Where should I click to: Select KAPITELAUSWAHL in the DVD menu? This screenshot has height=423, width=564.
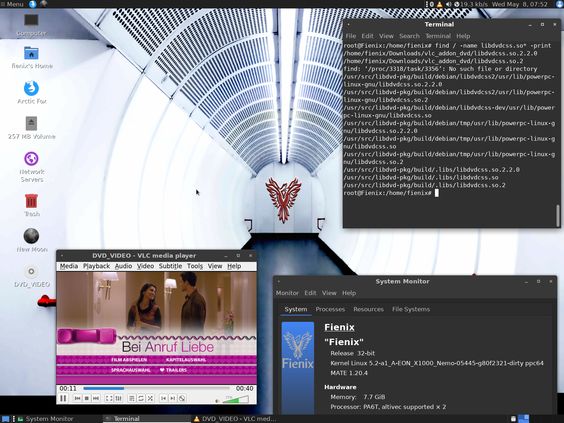coord(186,360)
